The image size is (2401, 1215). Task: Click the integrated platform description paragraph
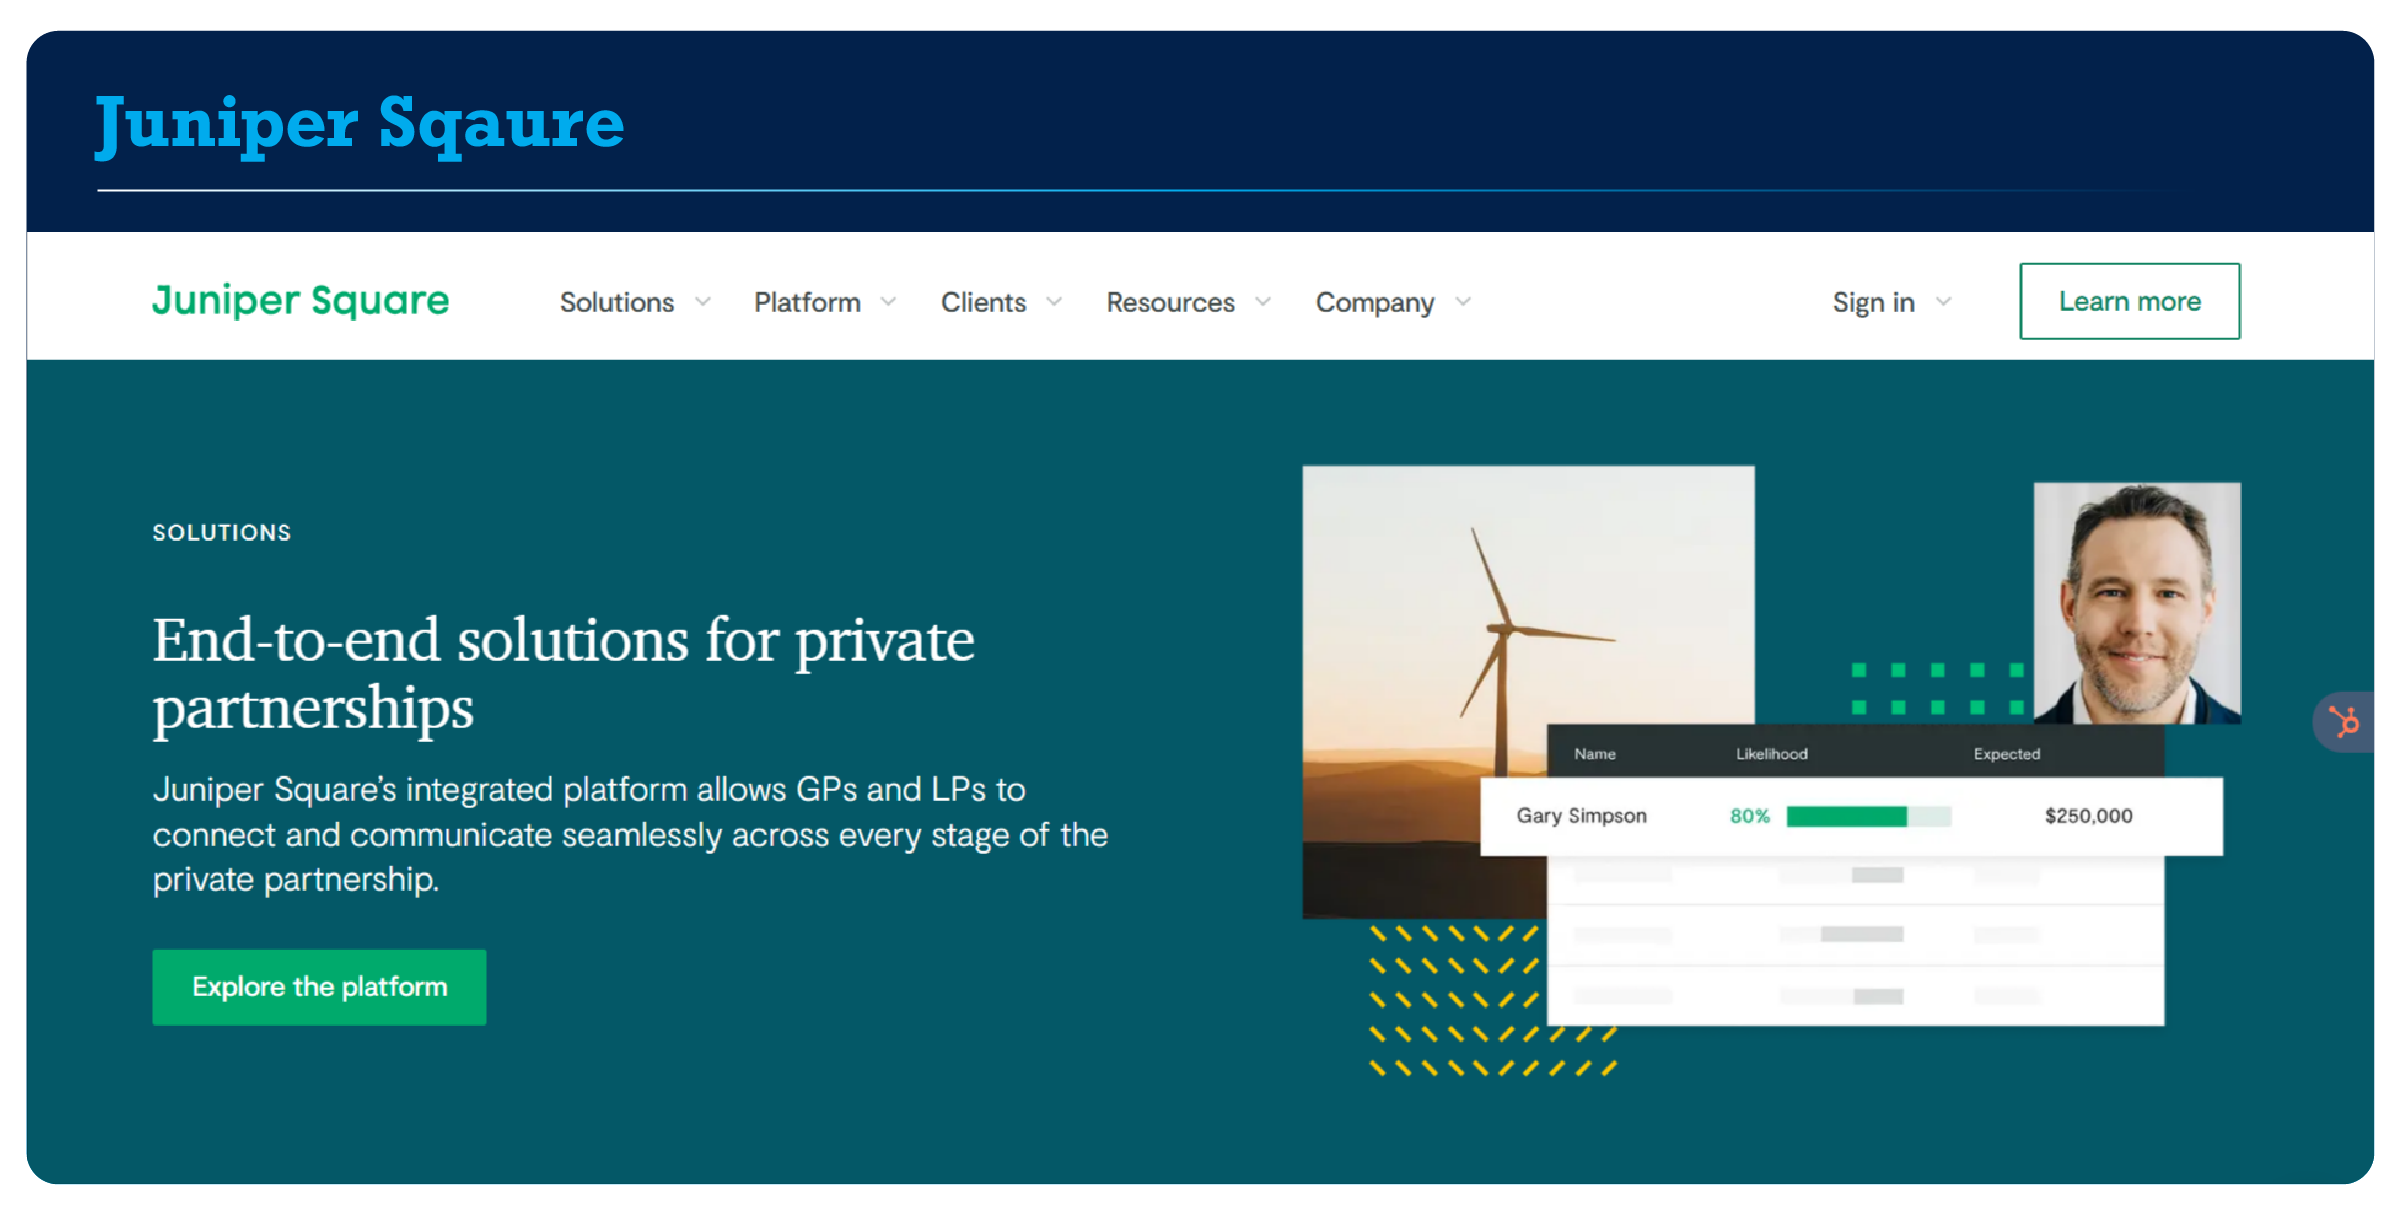coord(630,834)
